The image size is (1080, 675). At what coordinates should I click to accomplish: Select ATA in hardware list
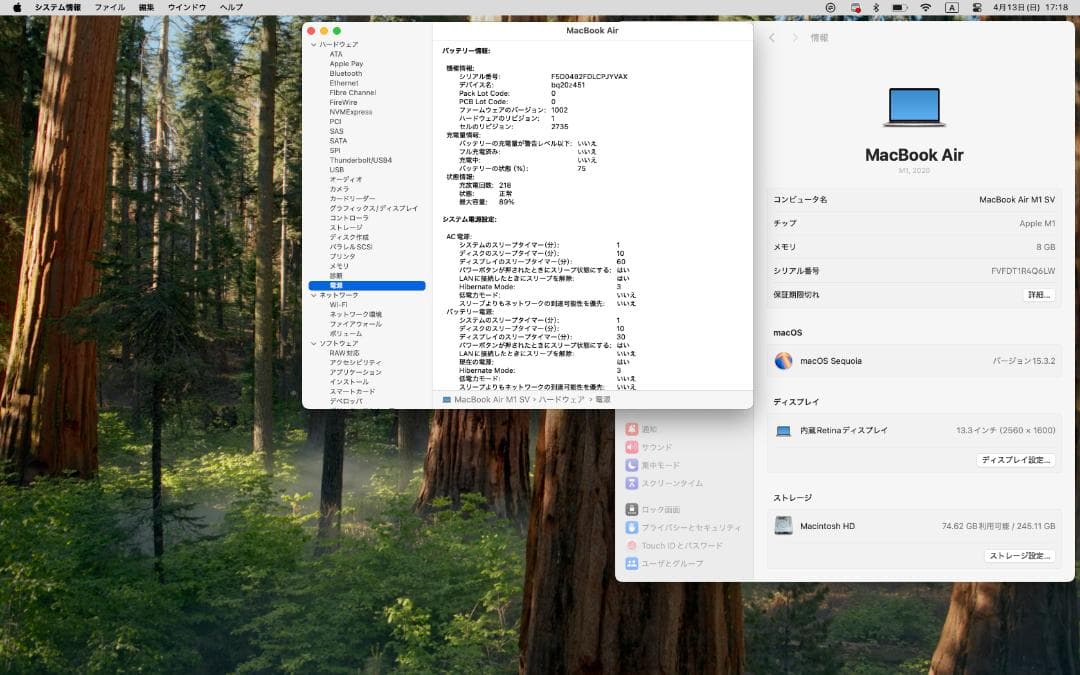pos(336,54)
